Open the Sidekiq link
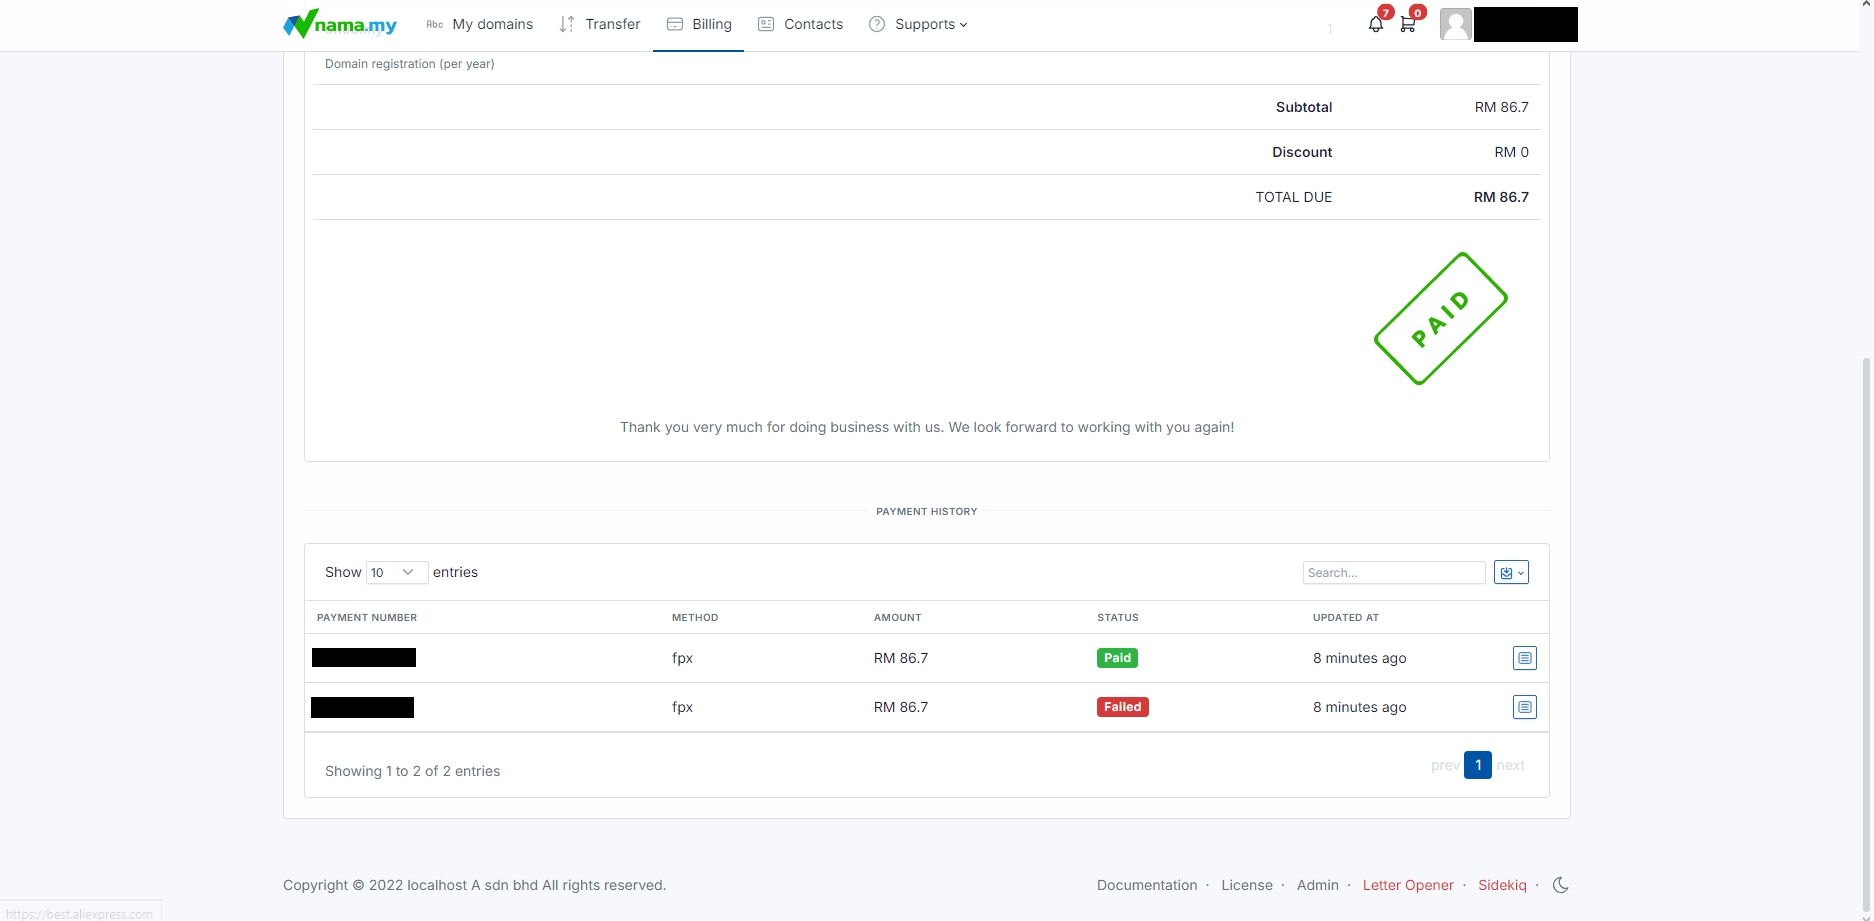Image resolution: width=1874 pixels, height=921 pixels. click(x=1501, y=885)
